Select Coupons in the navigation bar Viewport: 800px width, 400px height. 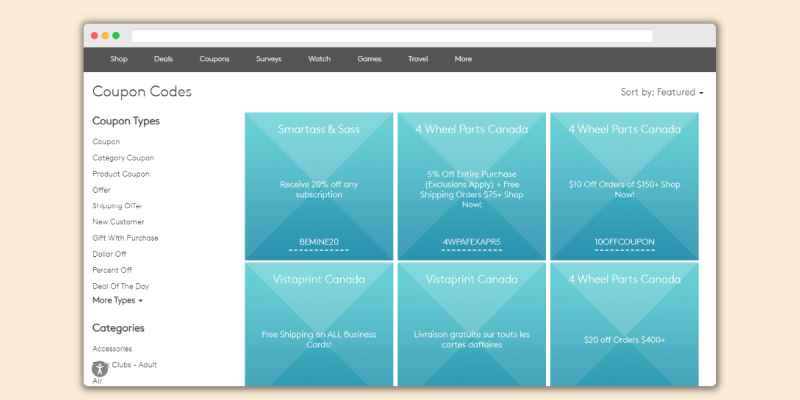click(x=214, y=59)
